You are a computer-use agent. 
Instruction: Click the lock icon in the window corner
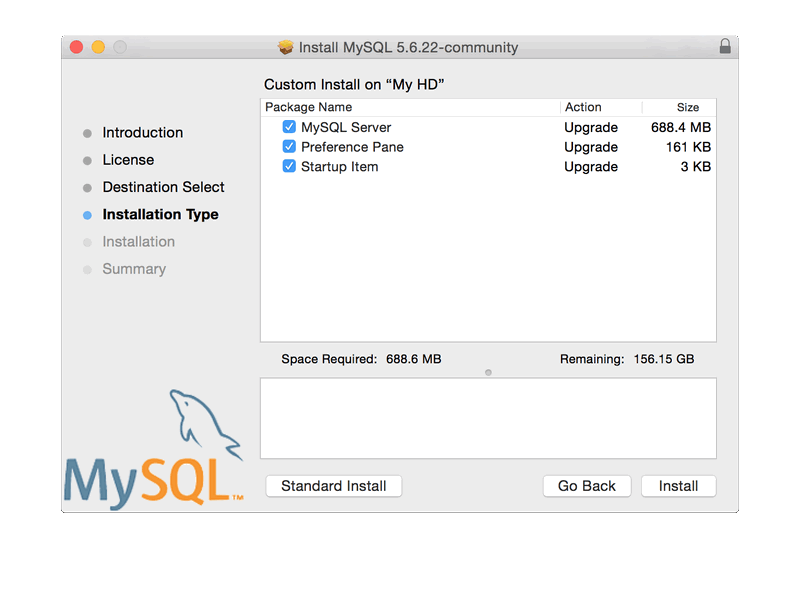(x=725, y=46)
